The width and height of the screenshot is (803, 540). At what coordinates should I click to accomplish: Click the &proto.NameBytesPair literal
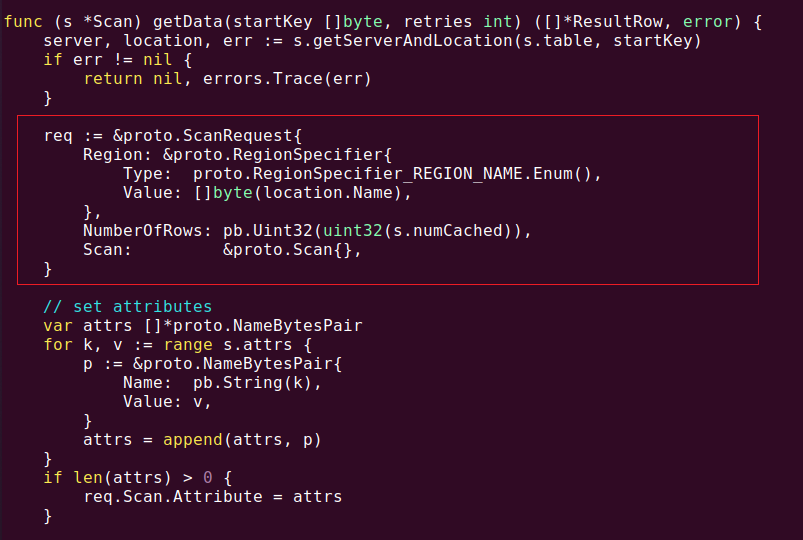pyautogui.click(x=237, y=364)
